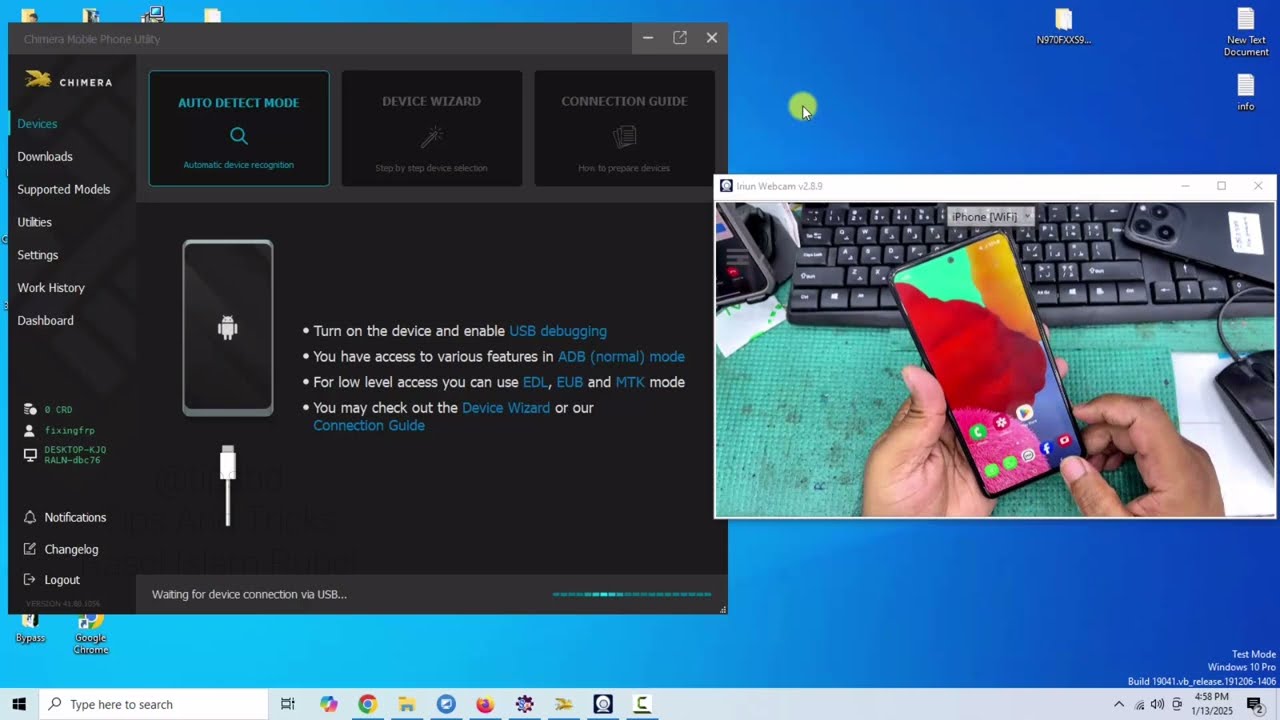Open New Text Document on desktop

[x=1246, y=32]
